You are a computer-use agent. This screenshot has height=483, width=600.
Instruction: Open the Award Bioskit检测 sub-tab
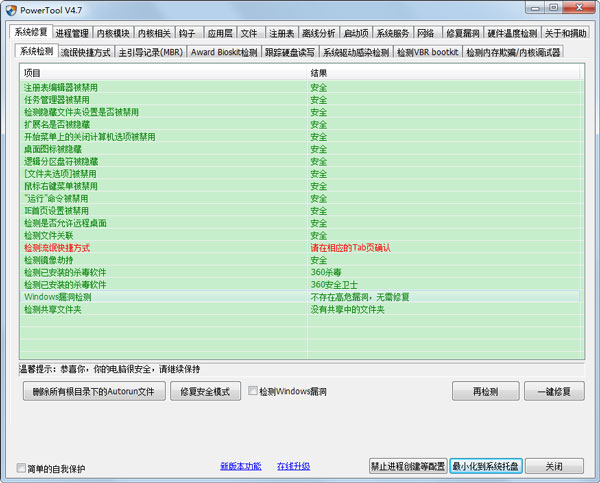coord(226,51)
